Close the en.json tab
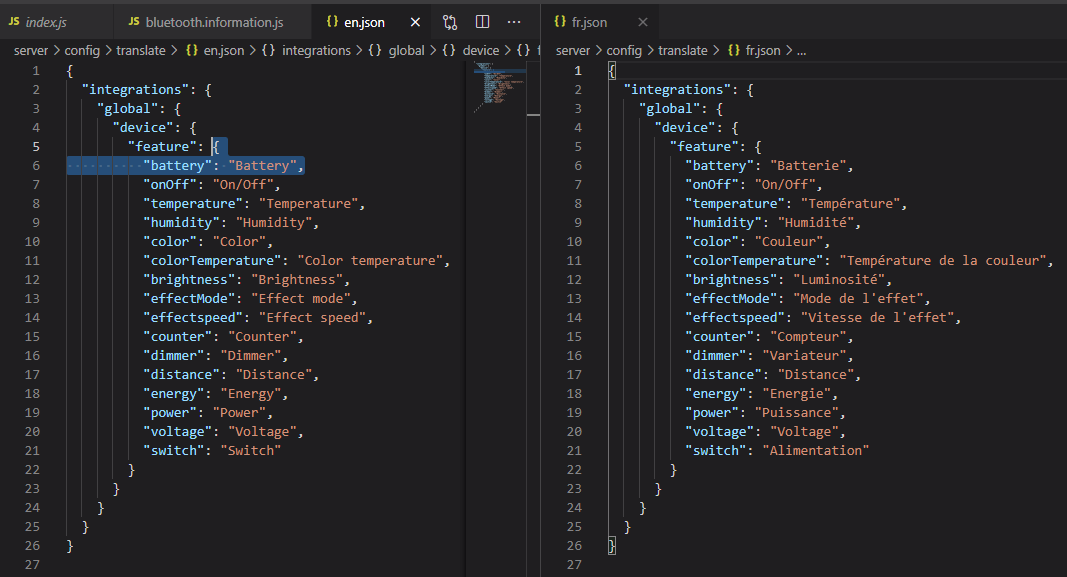The image size is (1067, 577). [x=415, y=22]
